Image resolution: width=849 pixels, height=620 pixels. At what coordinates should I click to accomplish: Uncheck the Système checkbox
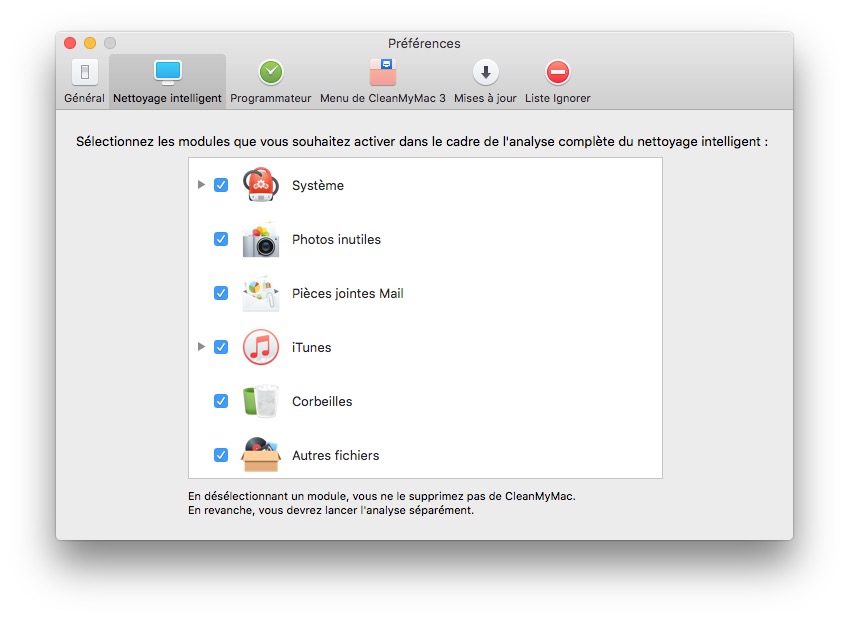point(221,185)
